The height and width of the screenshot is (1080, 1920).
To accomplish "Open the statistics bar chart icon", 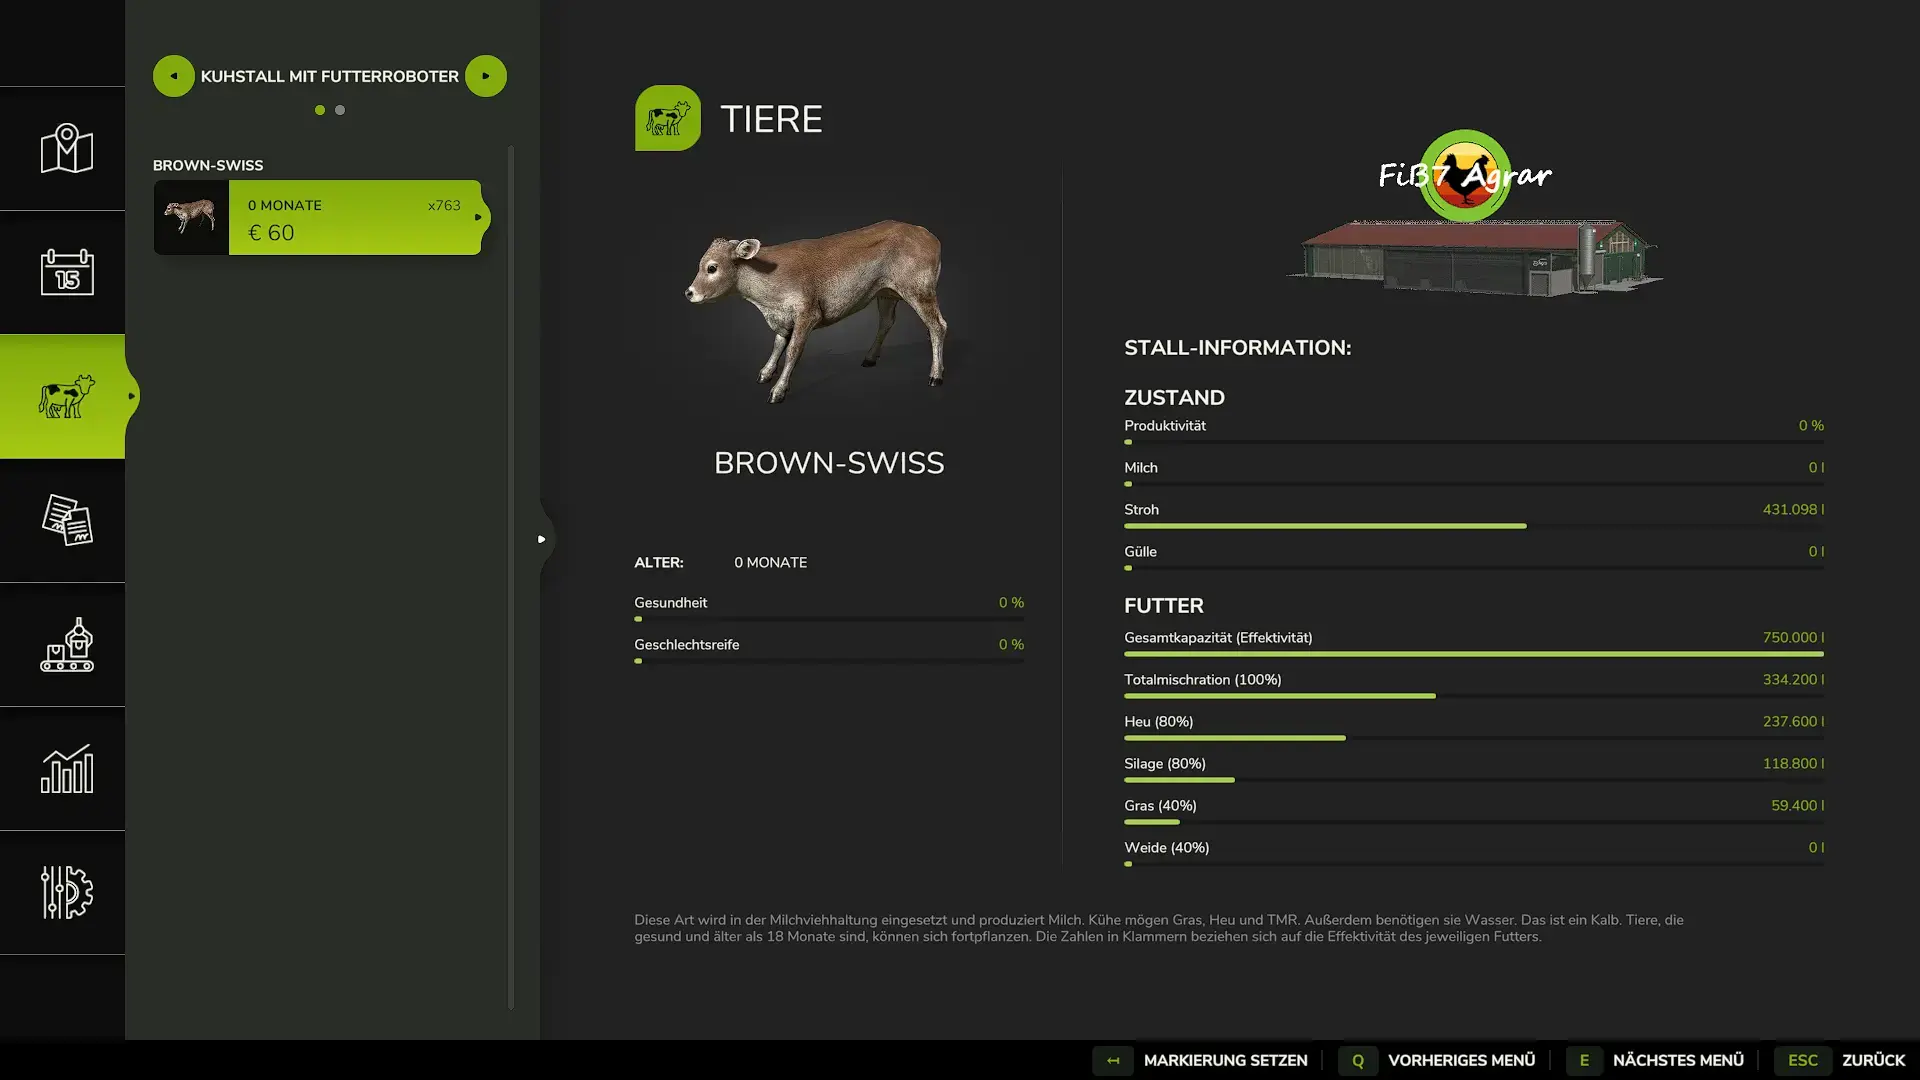I will tap(66, 768).
